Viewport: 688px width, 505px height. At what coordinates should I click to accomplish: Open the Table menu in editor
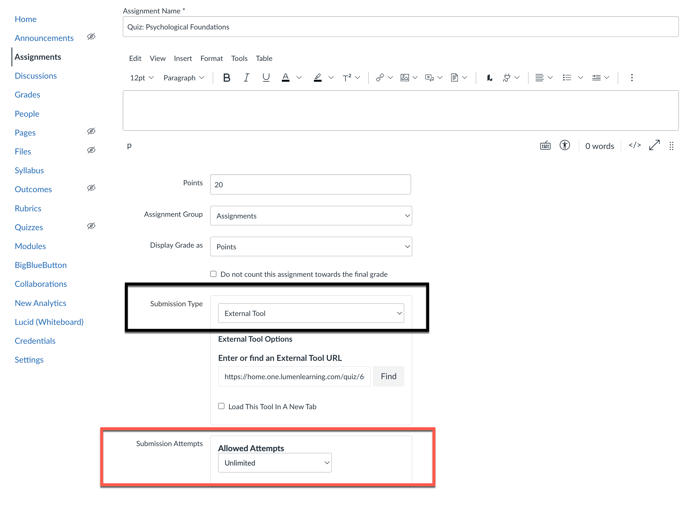point(264,58)
